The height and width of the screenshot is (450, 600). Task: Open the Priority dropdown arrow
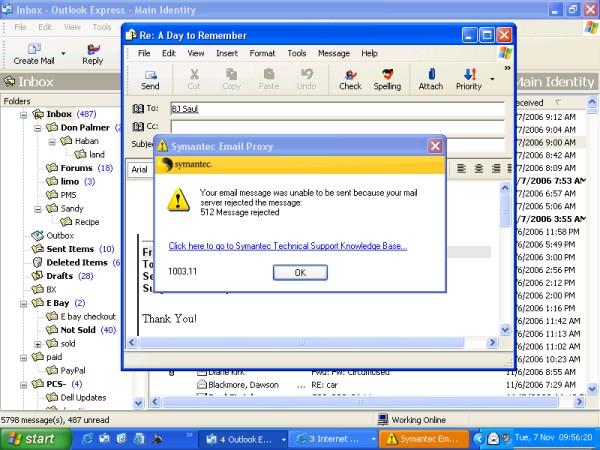click(492, 79)
